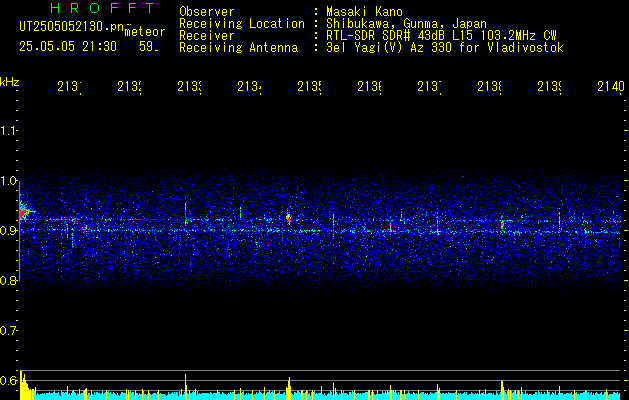This screenshot has height=400, width=629.
Task: Click the tallest yellow peak at amplitude graph start
Action: point(22,385)
